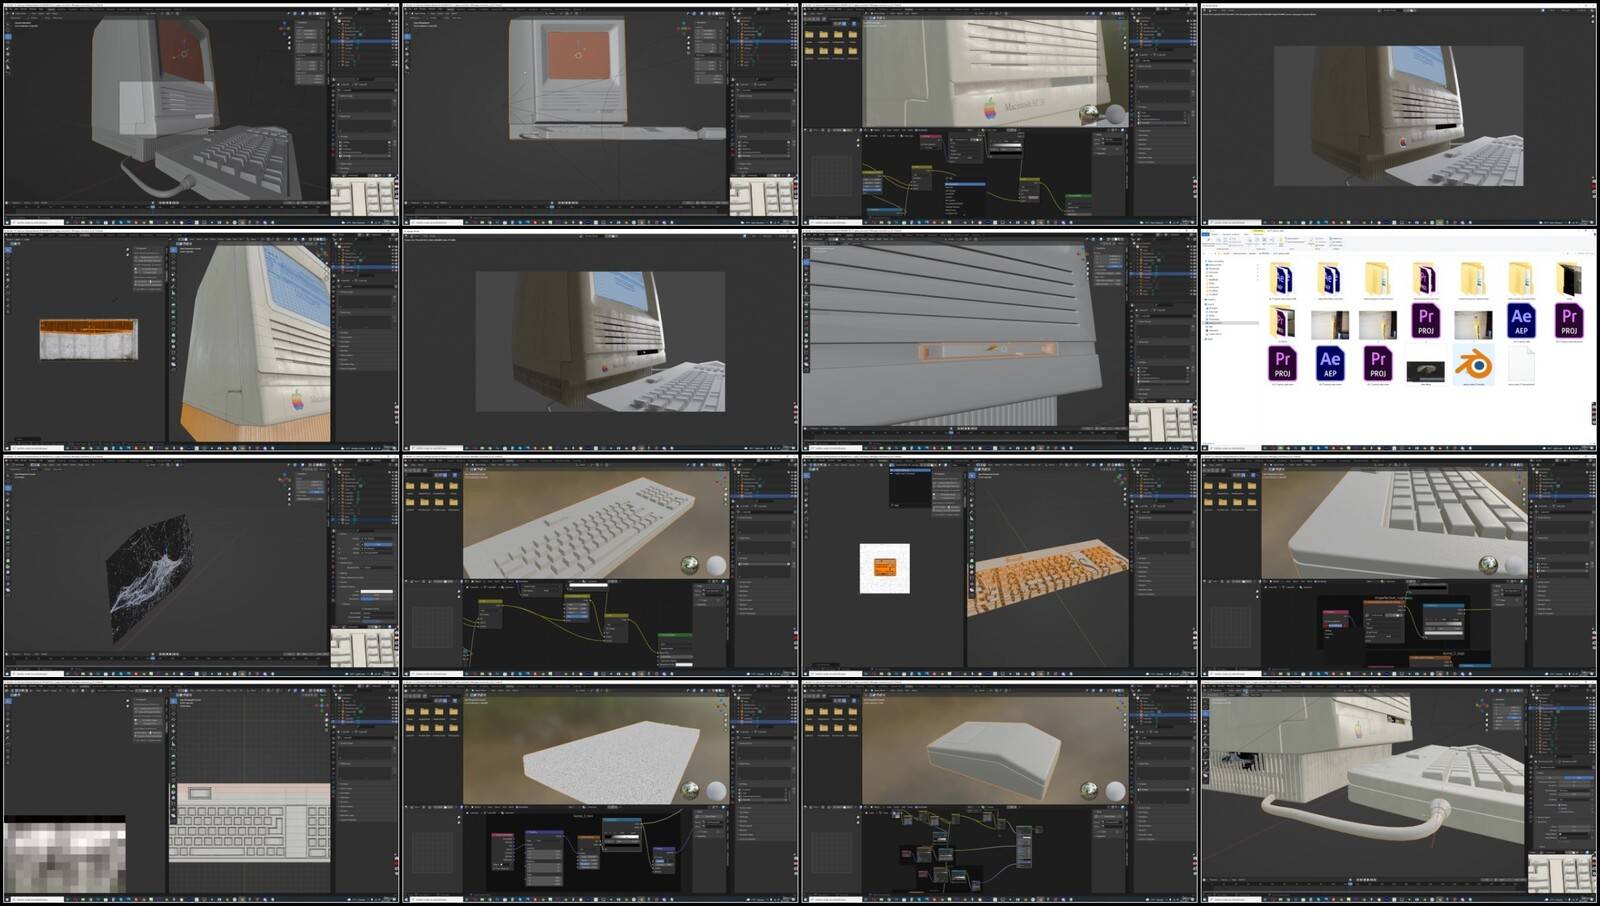1600x906 pixels.
Task: Click the color ramp node in noisy slab shader view
Action: pyautogui.click(x=621, y=833)
